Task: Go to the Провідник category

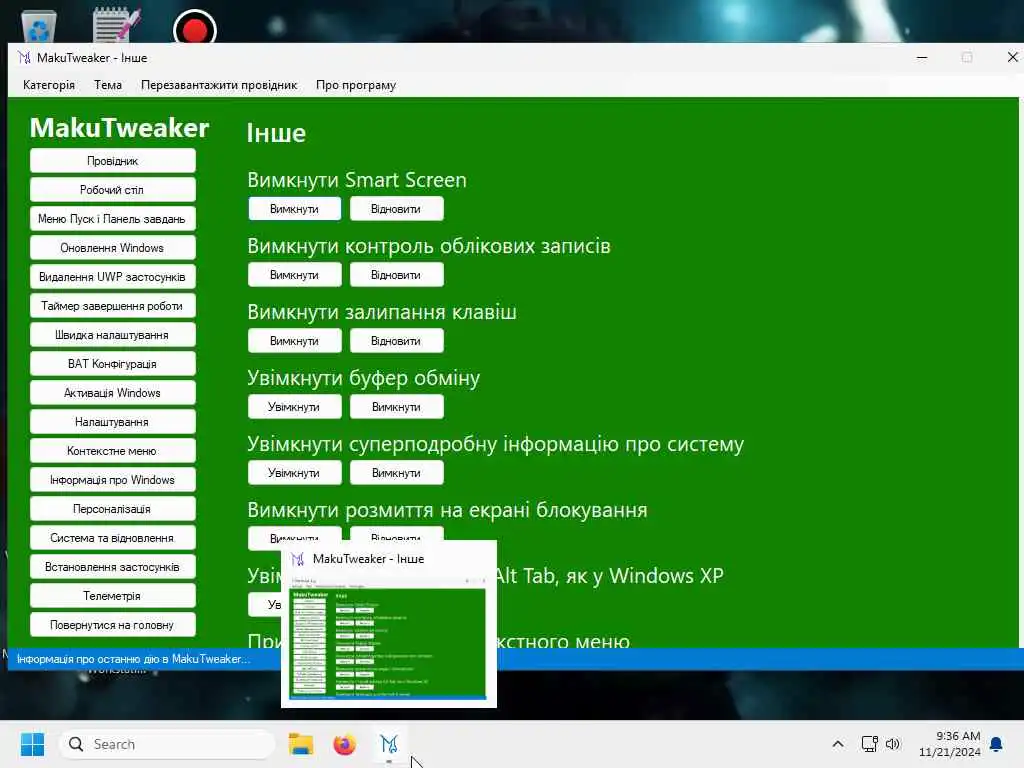Action: [x=112, y=161]
